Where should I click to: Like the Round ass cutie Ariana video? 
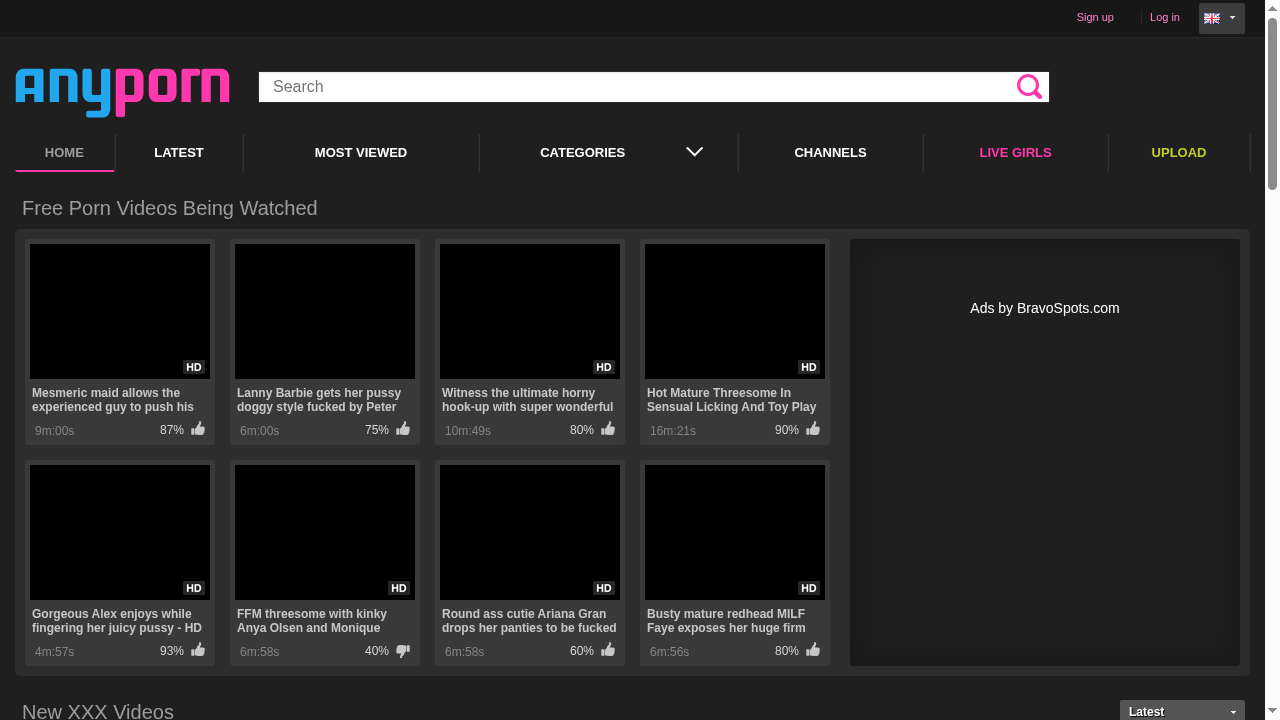607,649
